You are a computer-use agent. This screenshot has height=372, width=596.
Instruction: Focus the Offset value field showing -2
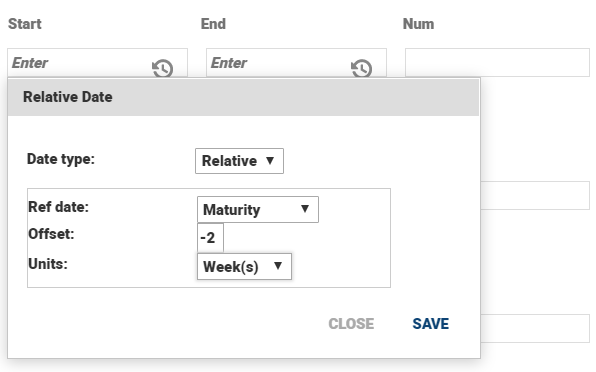pos(210,238)
